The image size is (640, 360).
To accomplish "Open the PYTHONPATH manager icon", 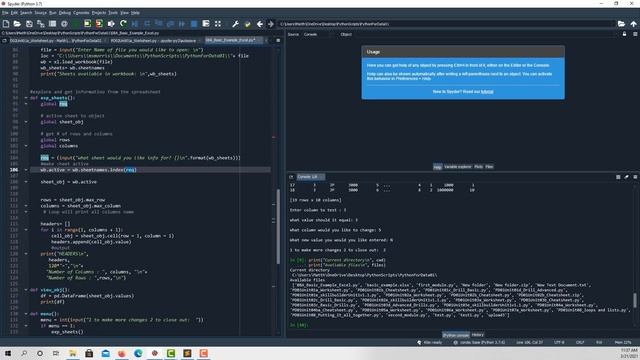I will [x=247, y=24].
